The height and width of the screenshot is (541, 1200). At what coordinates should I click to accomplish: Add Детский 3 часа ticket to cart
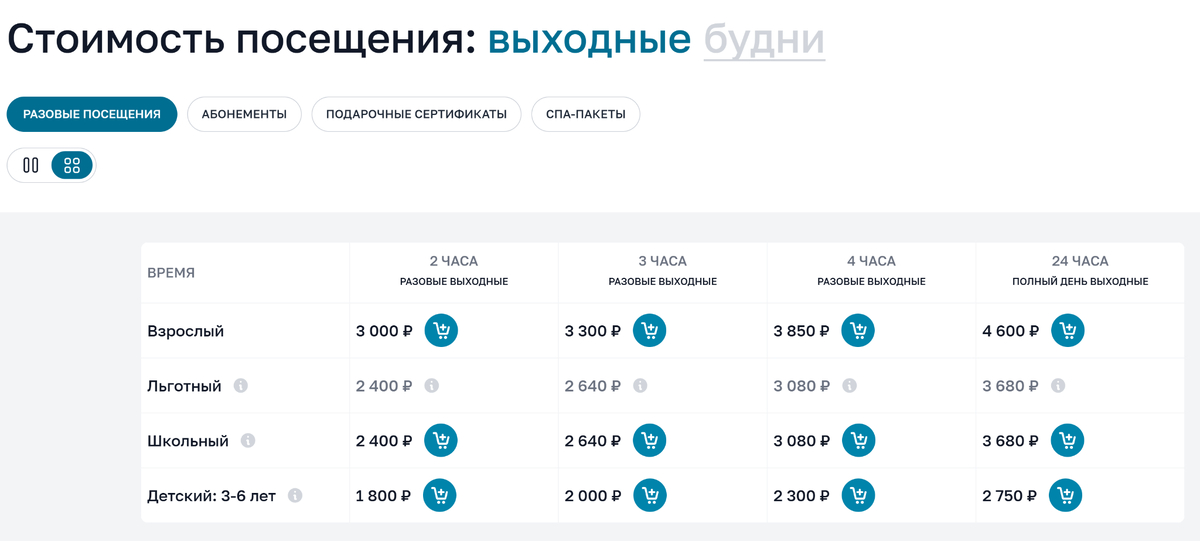pyautogui.click(x=649, y=495)
